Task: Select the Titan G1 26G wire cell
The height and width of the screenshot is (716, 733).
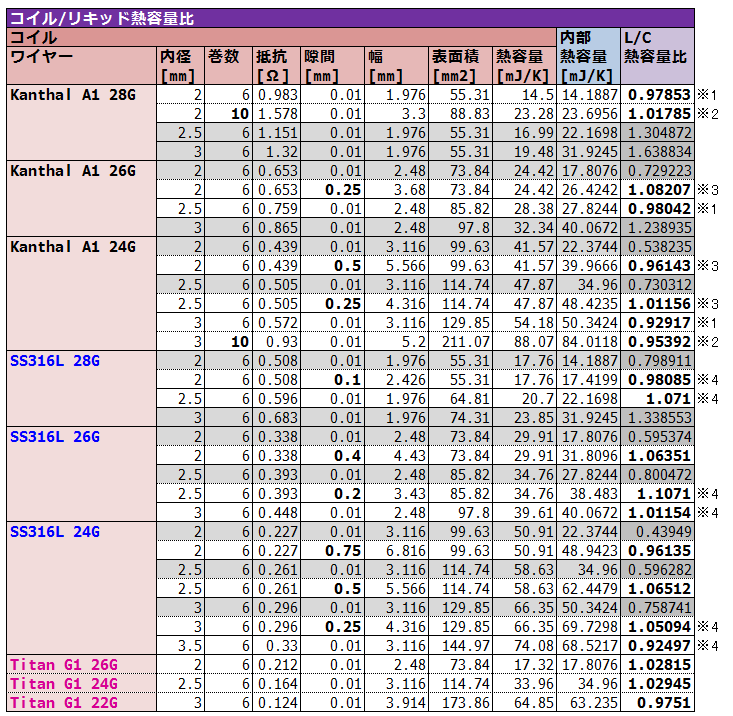Action: (81, 664)
